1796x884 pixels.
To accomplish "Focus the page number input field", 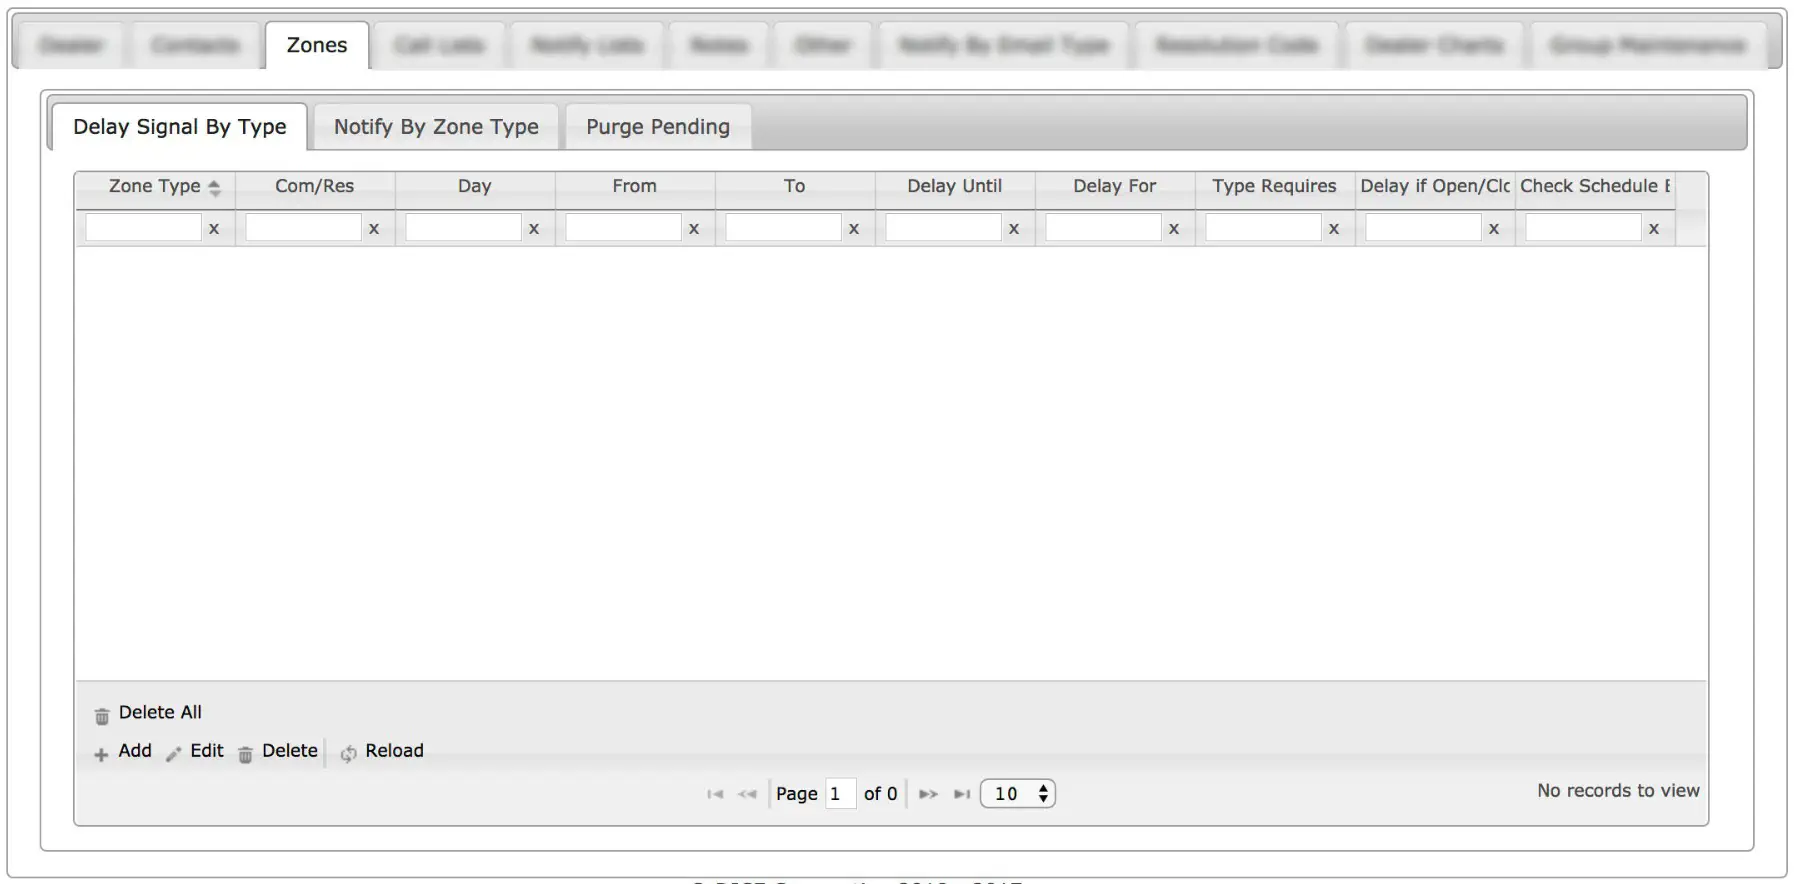I will (840, 794).
